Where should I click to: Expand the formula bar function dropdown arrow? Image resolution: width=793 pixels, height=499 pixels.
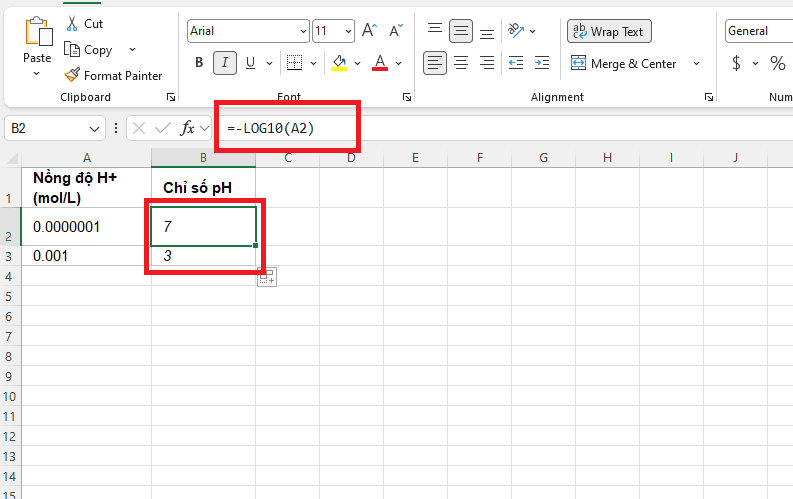tap(204, 128)
